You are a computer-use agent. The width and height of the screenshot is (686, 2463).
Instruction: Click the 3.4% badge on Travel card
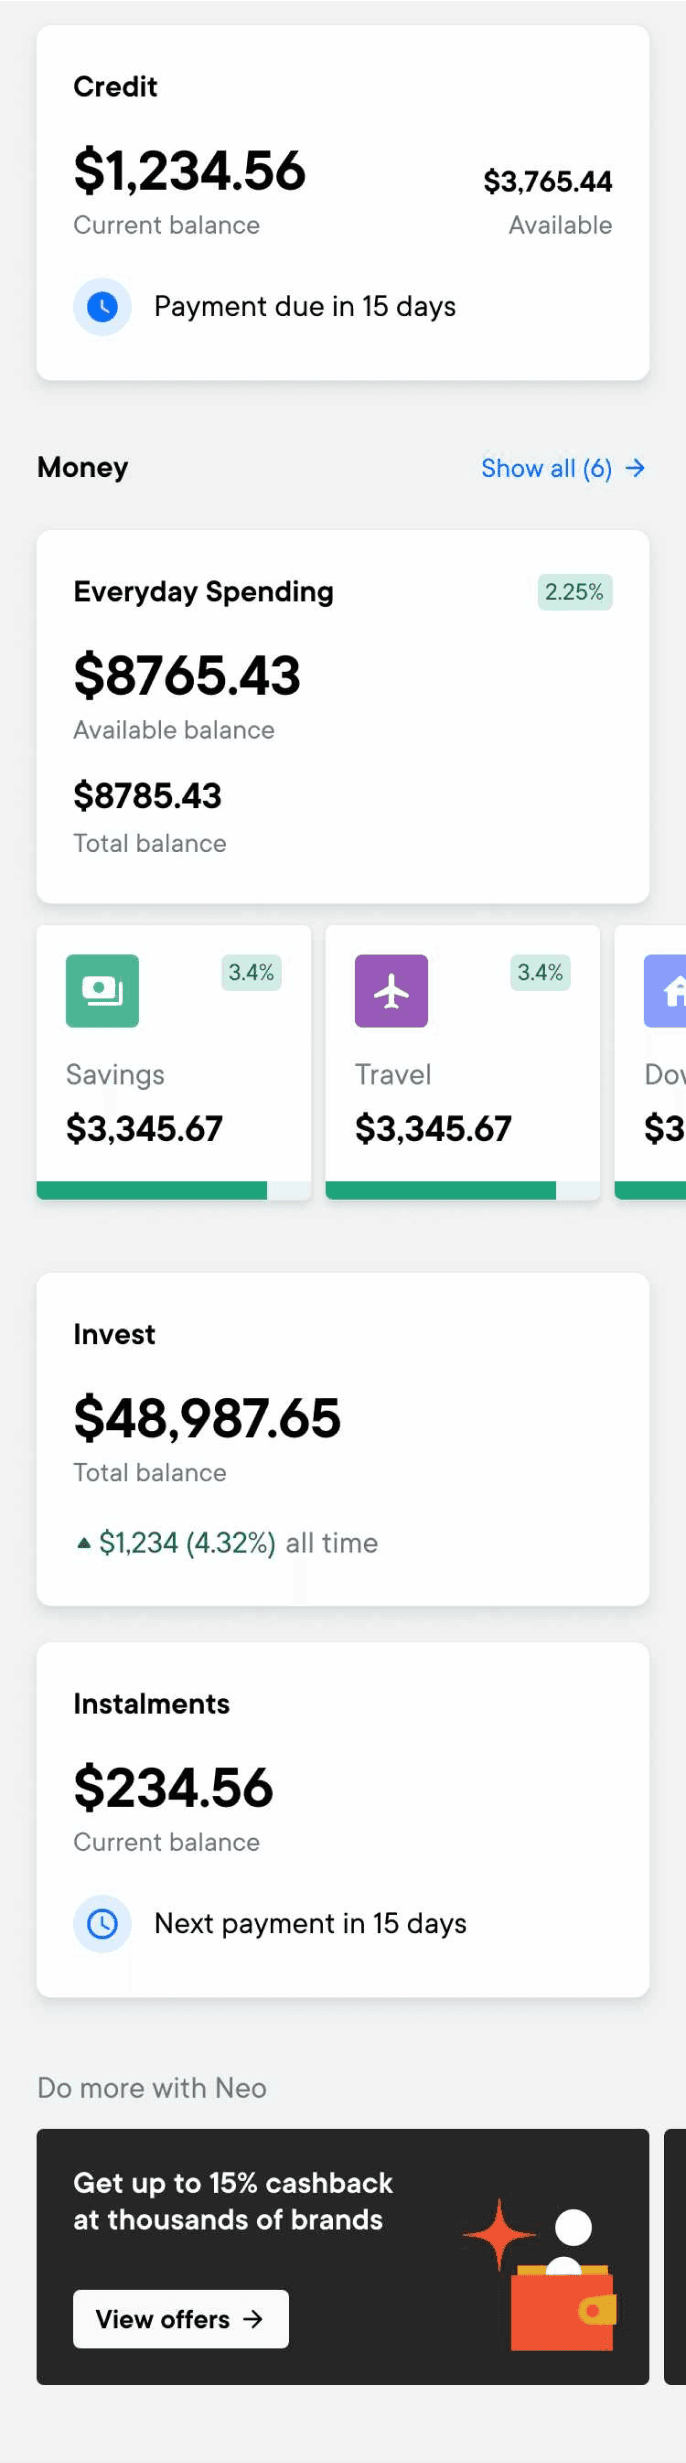pos(540,972)
